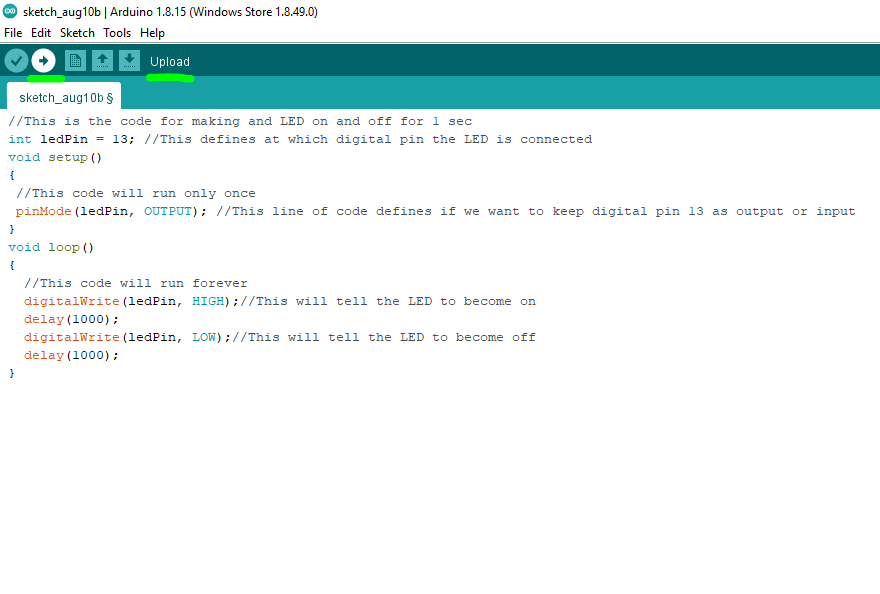Click the Arduino logo in title bar

(10, 11)
